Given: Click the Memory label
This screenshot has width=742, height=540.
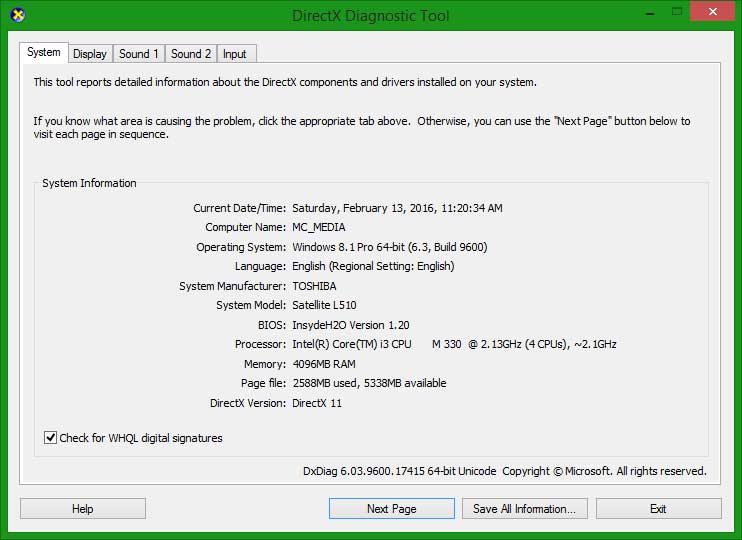Looking at the screenshot, I should pyautogui.click(x=265, y=364).
